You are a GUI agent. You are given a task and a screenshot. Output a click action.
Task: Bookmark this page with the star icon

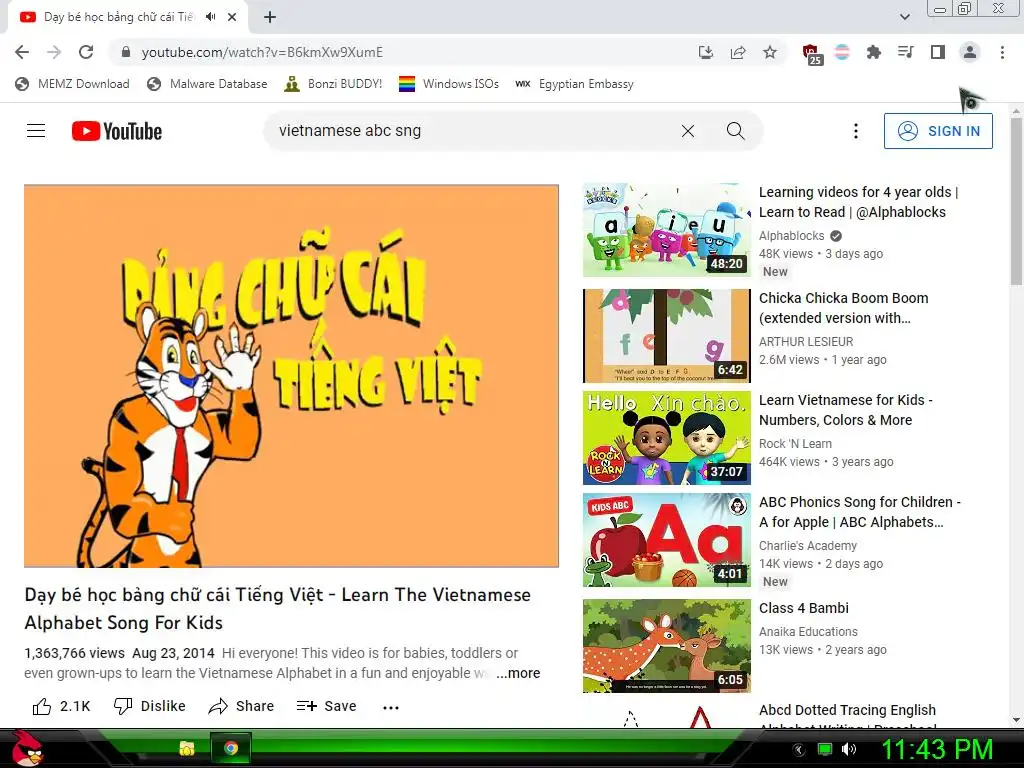(x=770, y=52)
